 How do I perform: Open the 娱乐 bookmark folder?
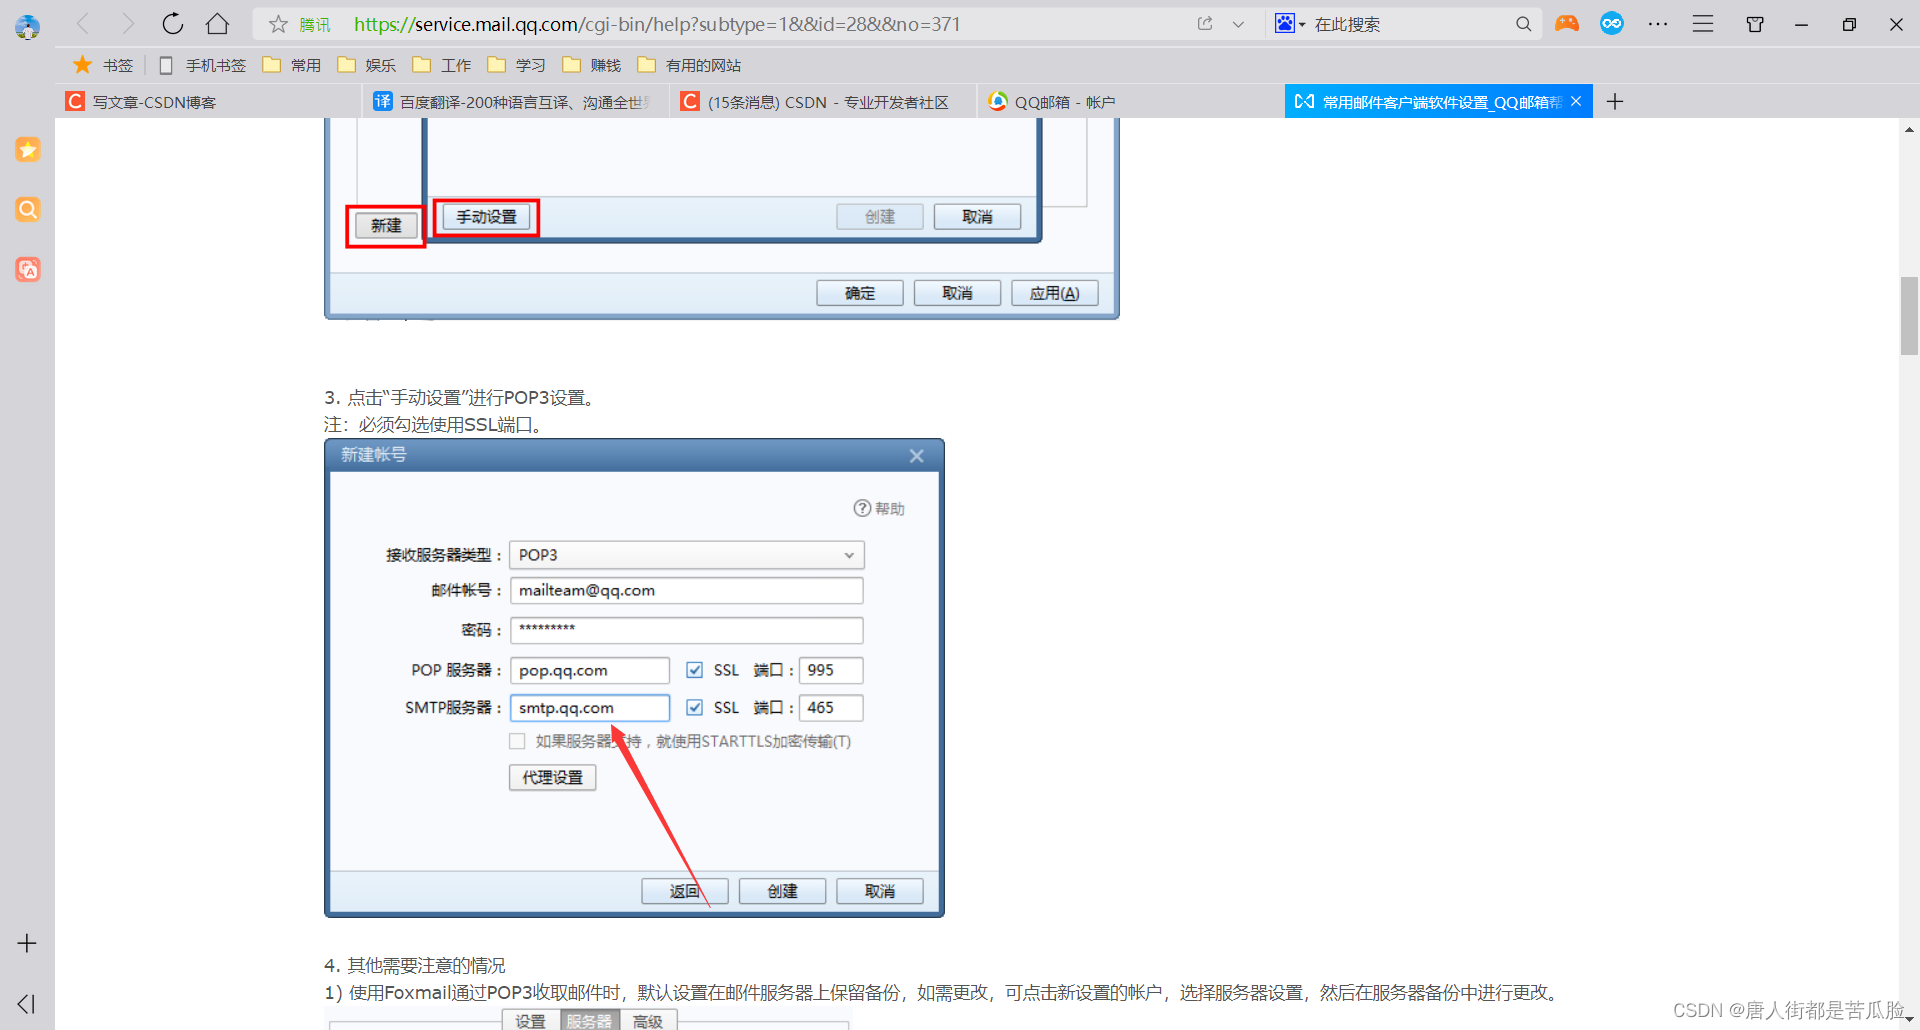click(x=367, y=65)
